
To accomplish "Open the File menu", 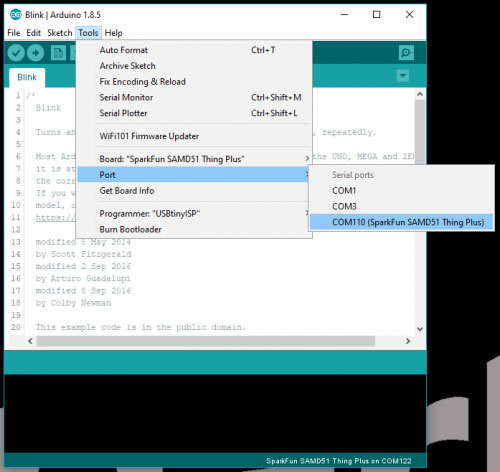I will pyautogui.click(x=14, y=33).
